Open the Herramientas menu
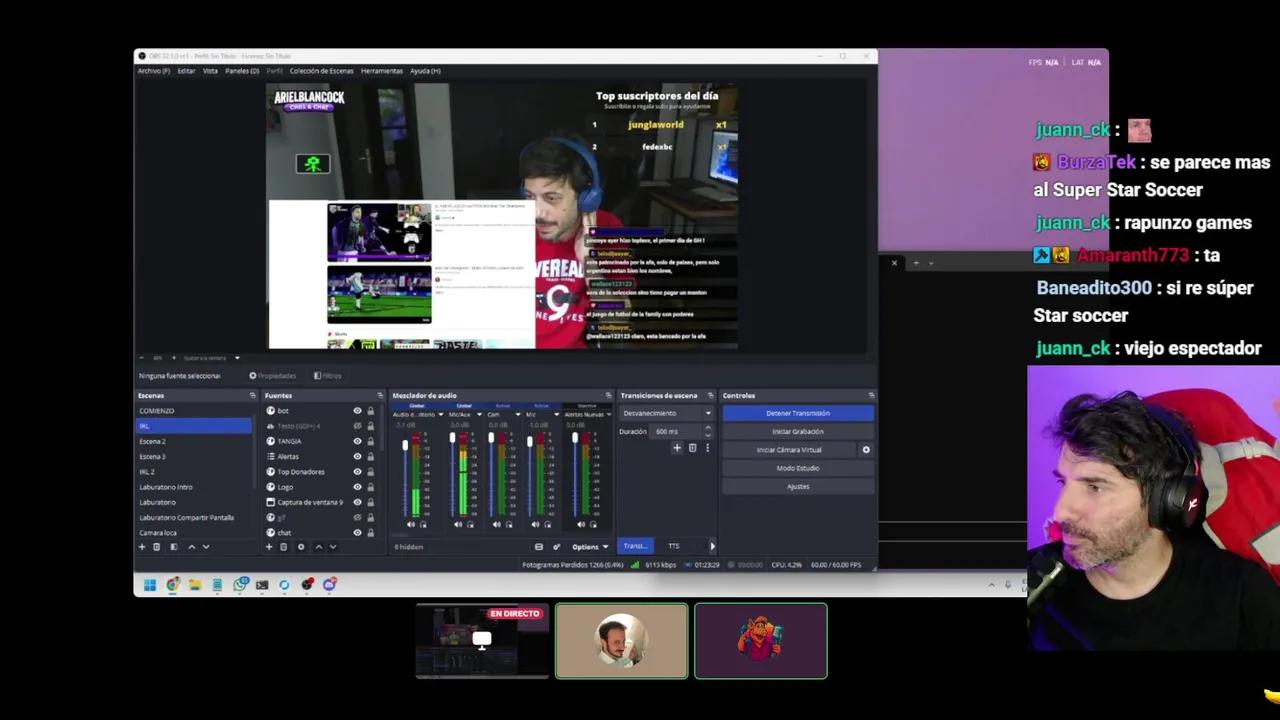1280x720 pixels. pyautogui.click(x=382, y=71)
